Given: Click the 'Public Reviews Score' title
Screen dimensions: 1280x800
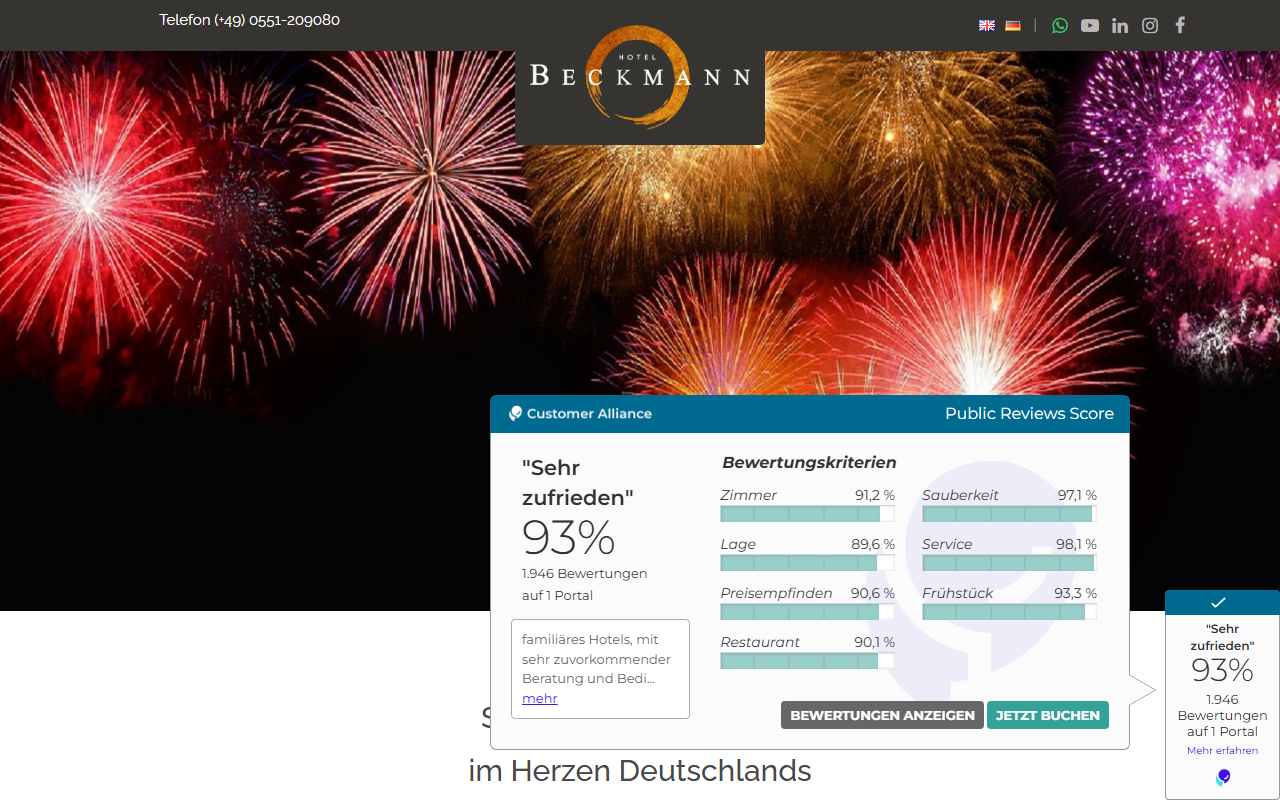Looking at the screenshot, I should pyautogui.click(x=1029, y=414).
